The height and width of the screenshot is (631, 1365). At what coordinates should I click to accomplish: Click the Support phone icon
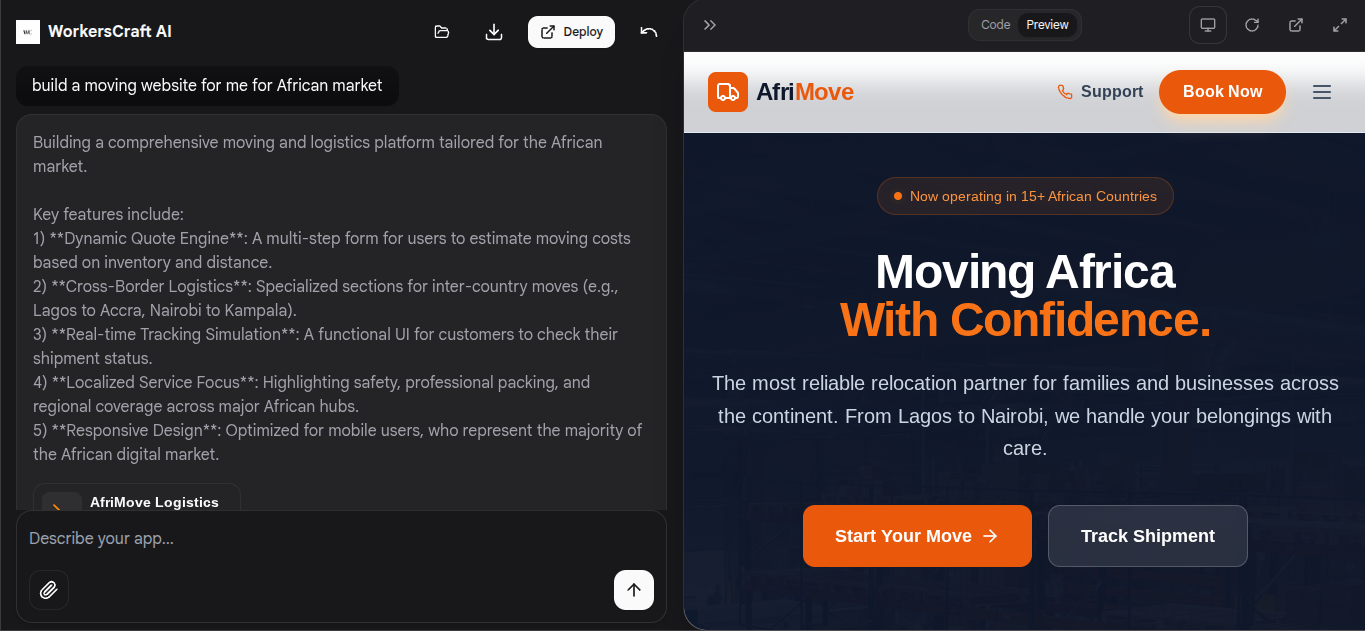coord(1065,92)
